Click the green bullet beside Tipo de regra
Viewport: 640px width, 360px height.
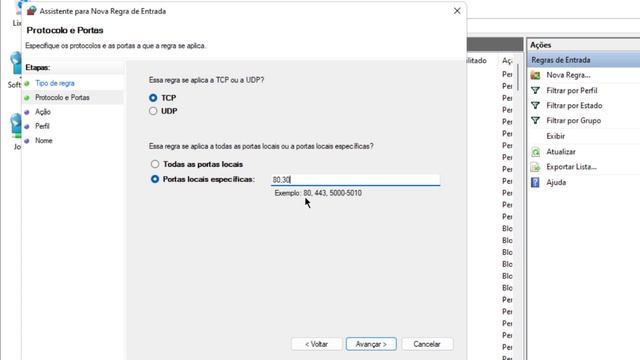coord(27,84)
